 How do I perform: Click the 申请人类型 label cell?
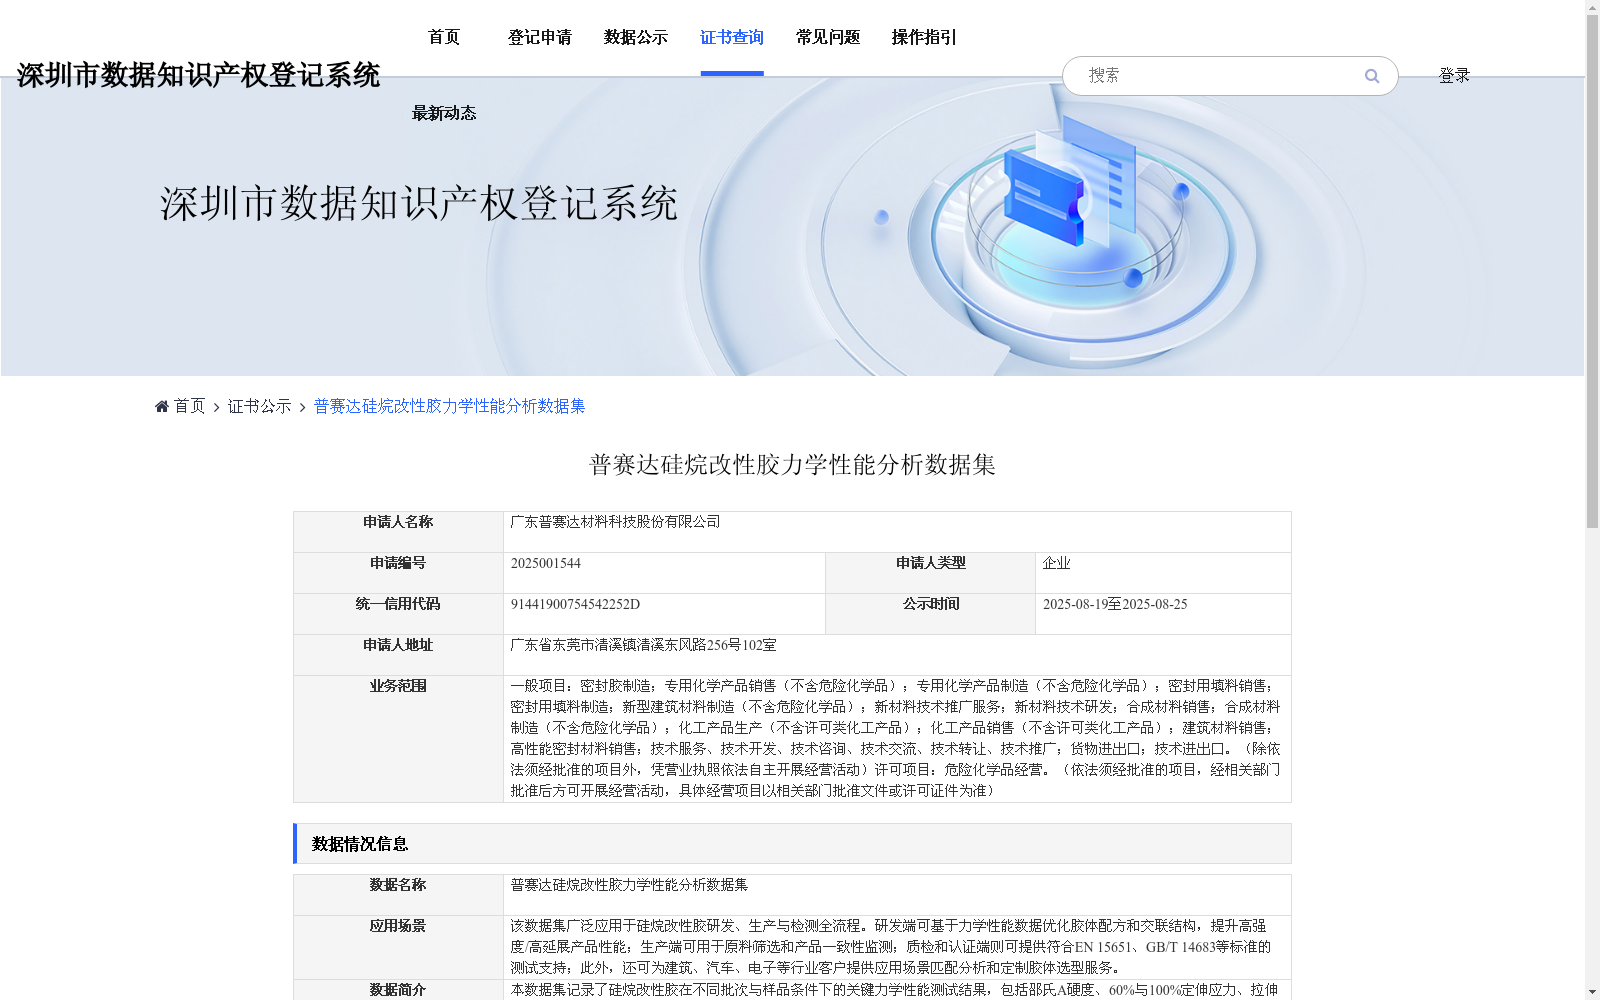coord(930,573)
